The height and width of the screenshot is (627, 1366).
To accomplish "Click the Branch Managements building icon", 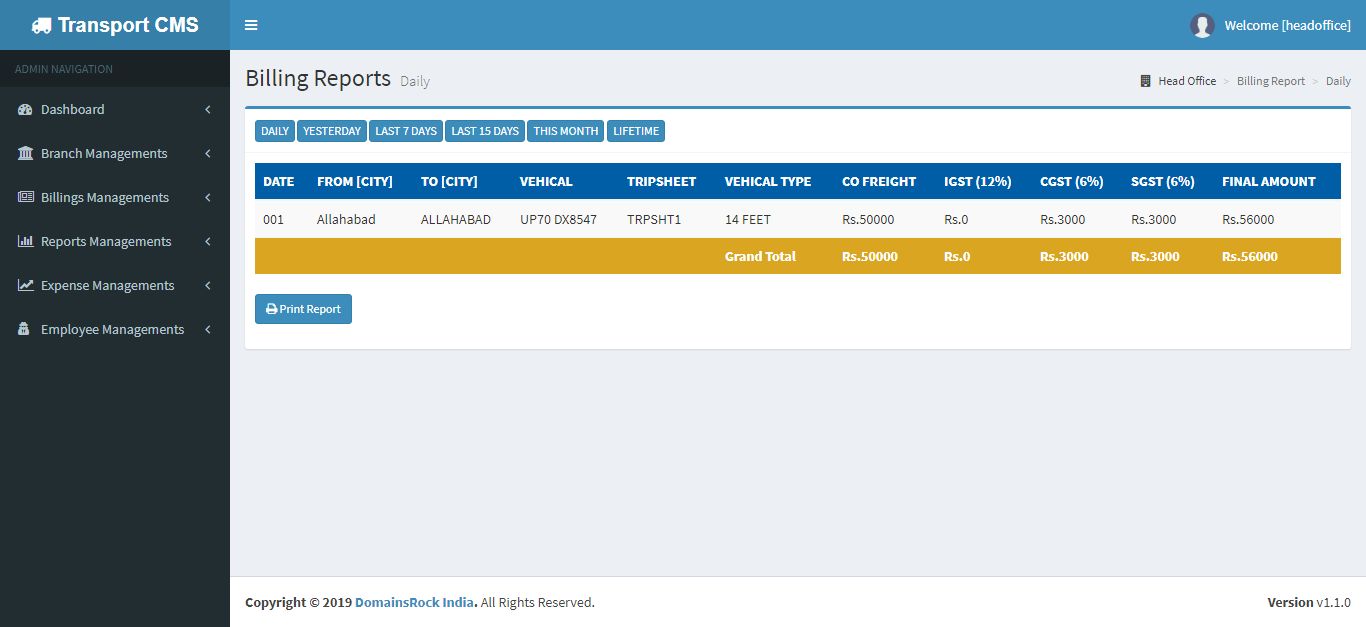I will tap(26, 153).
